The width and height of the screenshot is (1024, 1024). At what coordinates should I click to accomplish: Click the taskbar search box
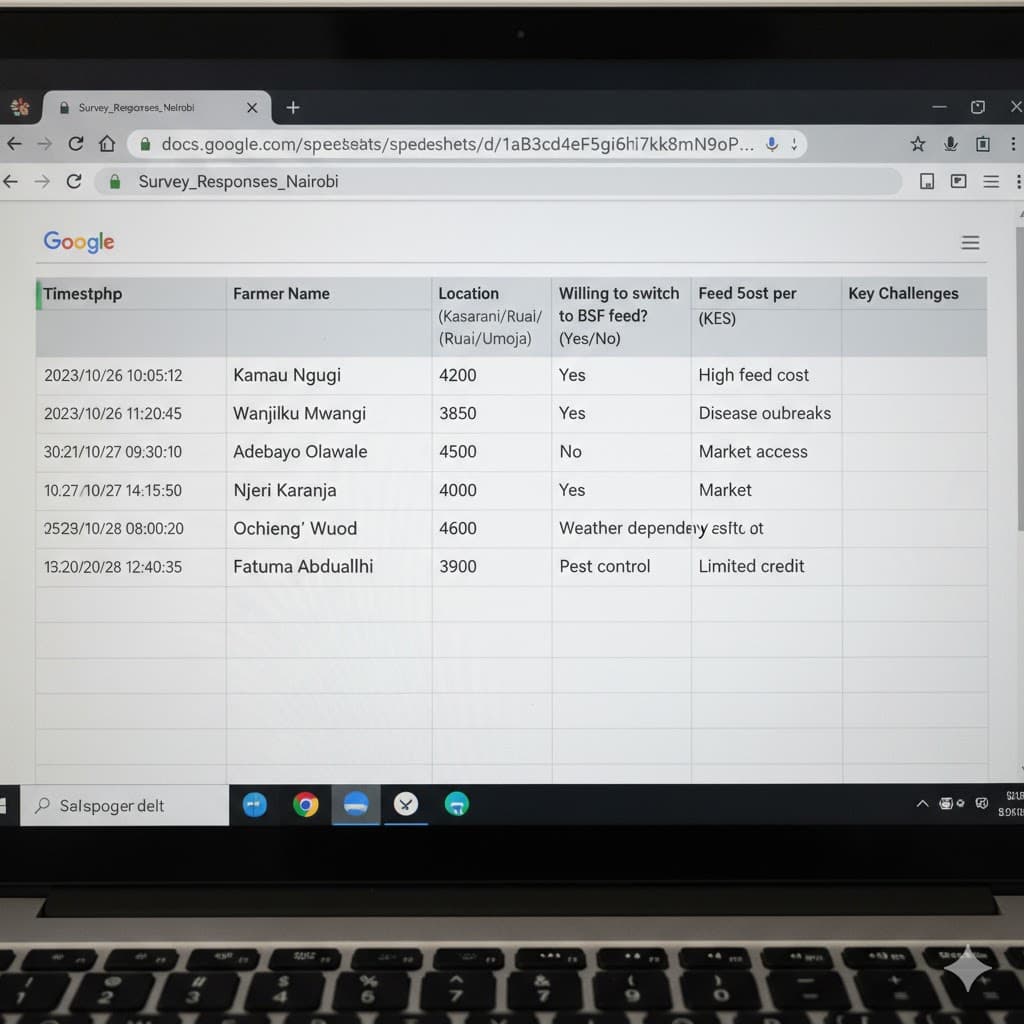pos(125,805)
